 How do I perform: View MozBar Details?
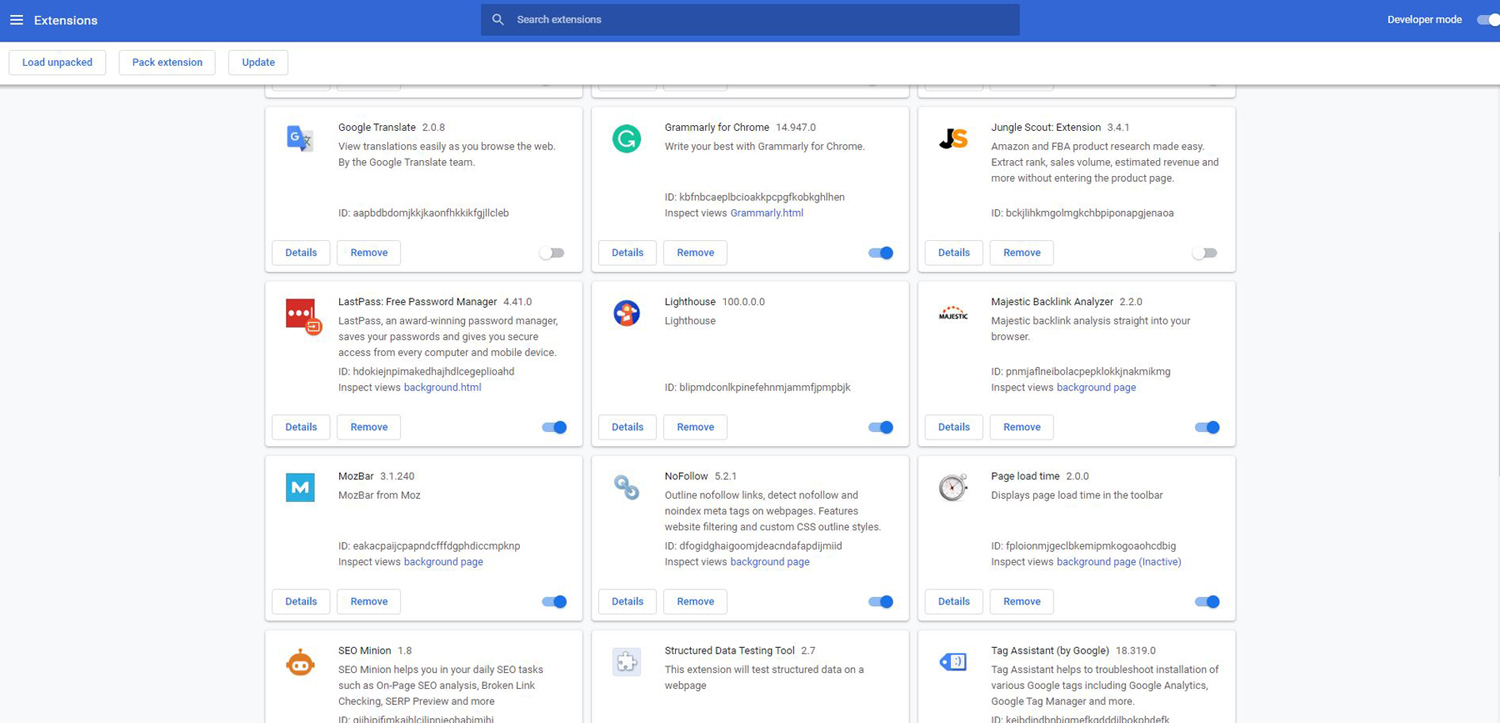click(301, 602)
